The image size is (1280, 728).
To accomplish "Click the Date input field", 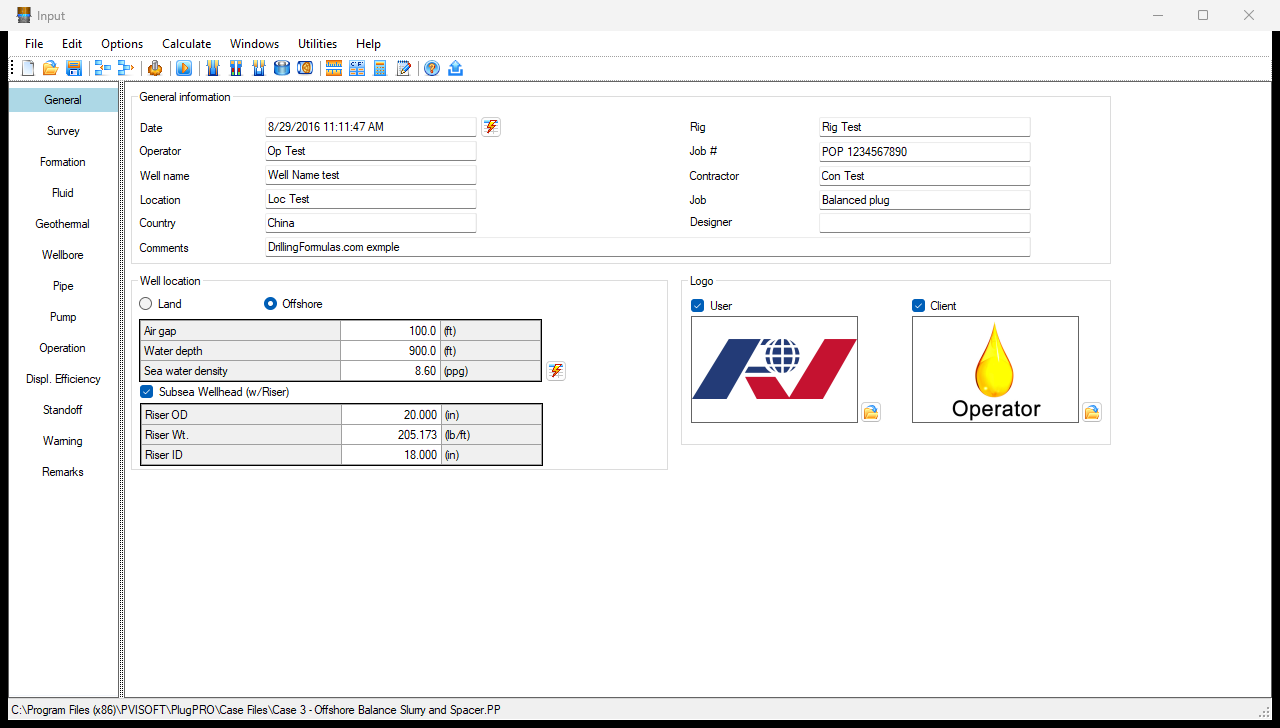I will pos(370,127).
